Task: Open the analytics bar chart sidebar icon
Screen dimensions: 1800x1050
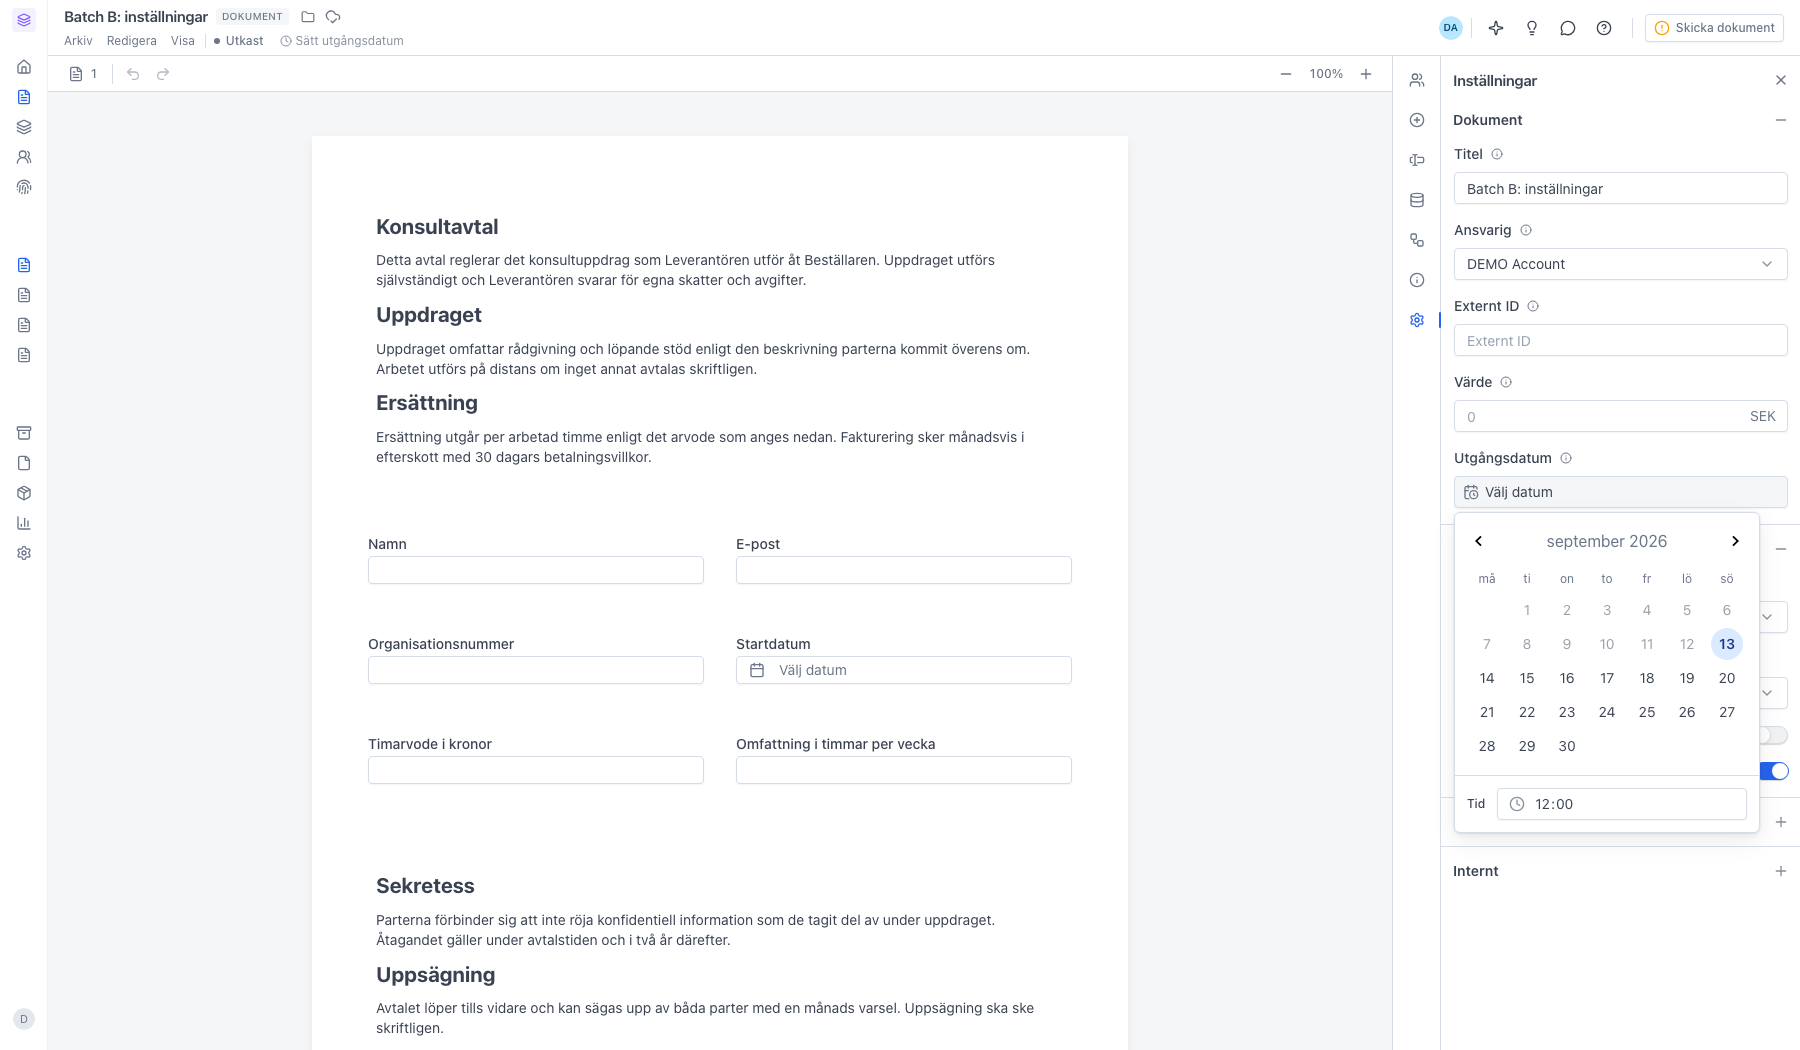Action: 24,523
